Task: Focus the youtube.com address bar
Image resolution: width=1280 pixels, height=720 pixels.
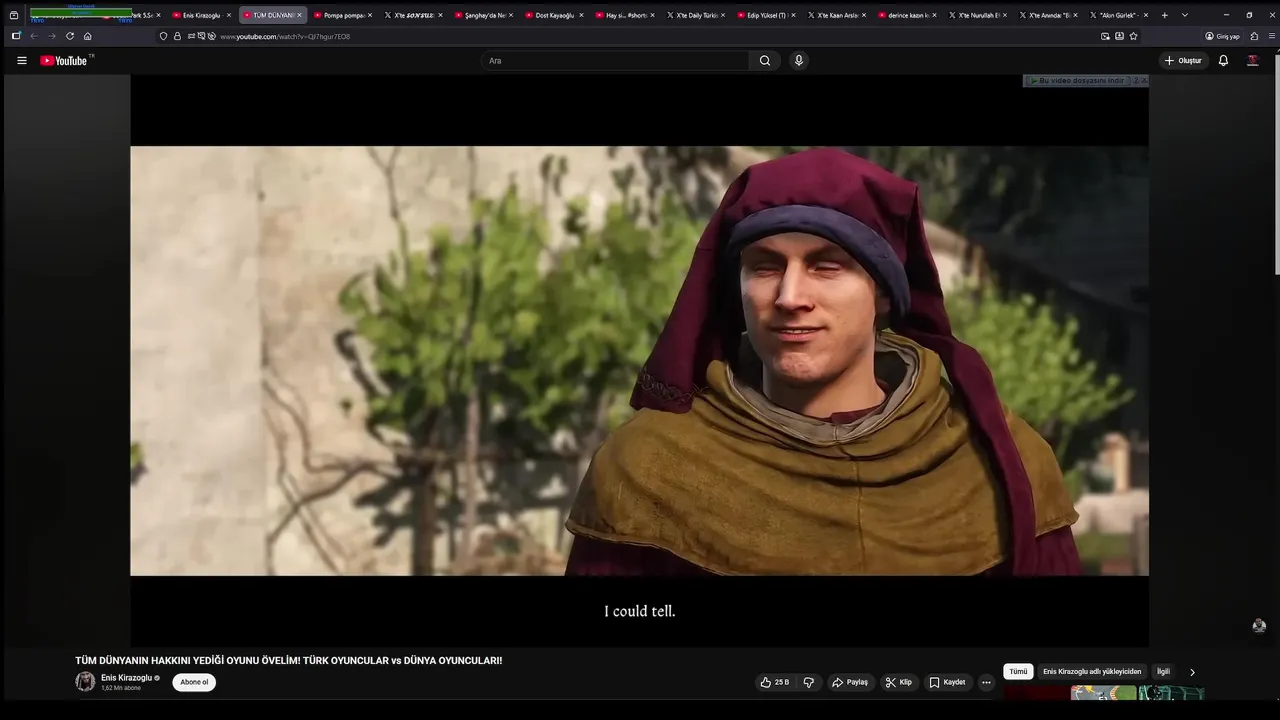Action: coord(650,36)
